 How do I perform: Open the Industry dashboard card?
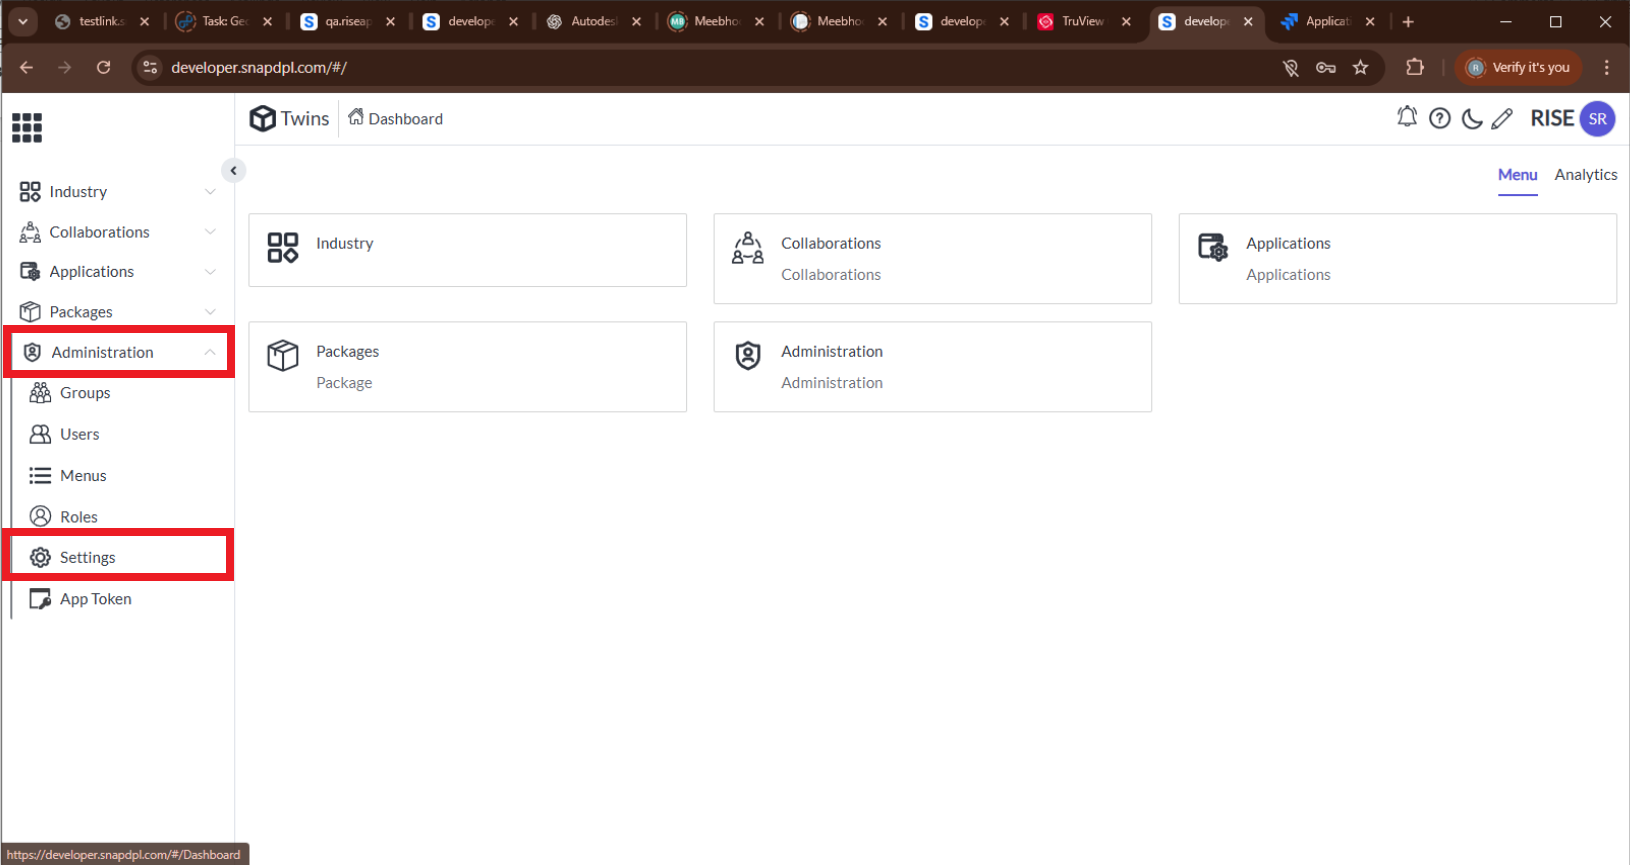click(467, 250)
